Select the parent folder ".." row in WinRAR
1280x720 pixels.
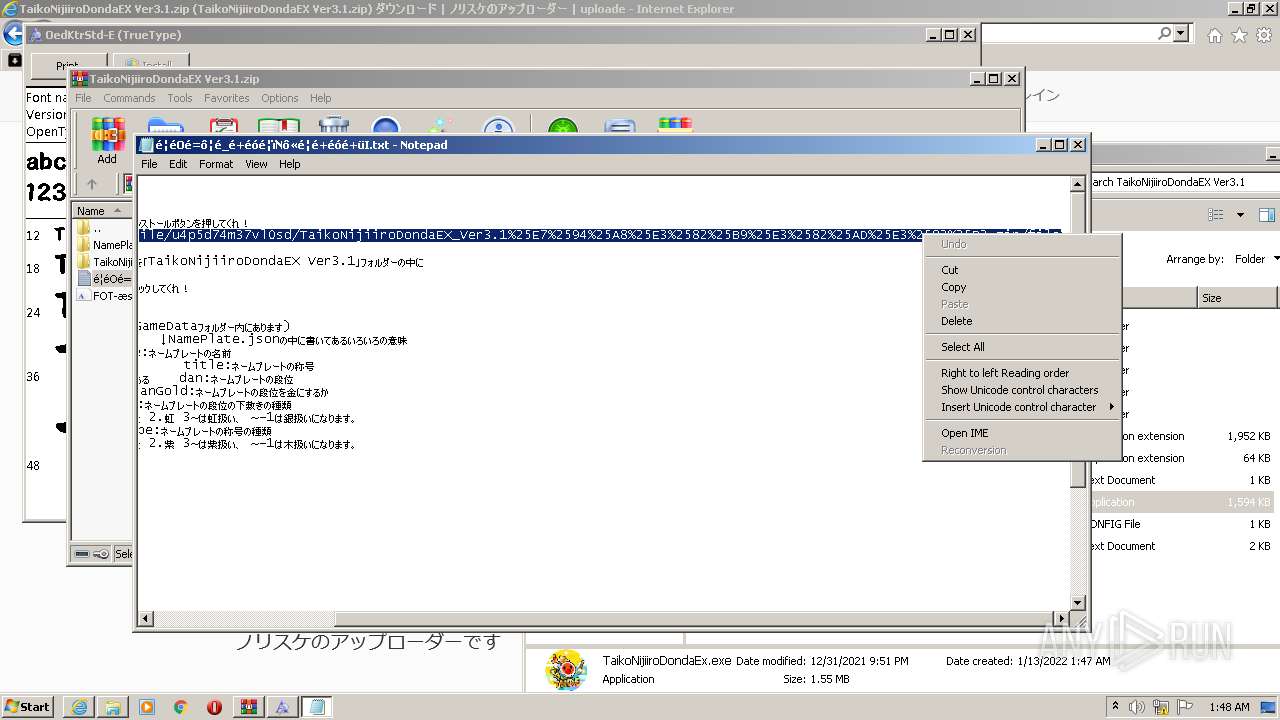pyautogui.click(x=105, y=228)
